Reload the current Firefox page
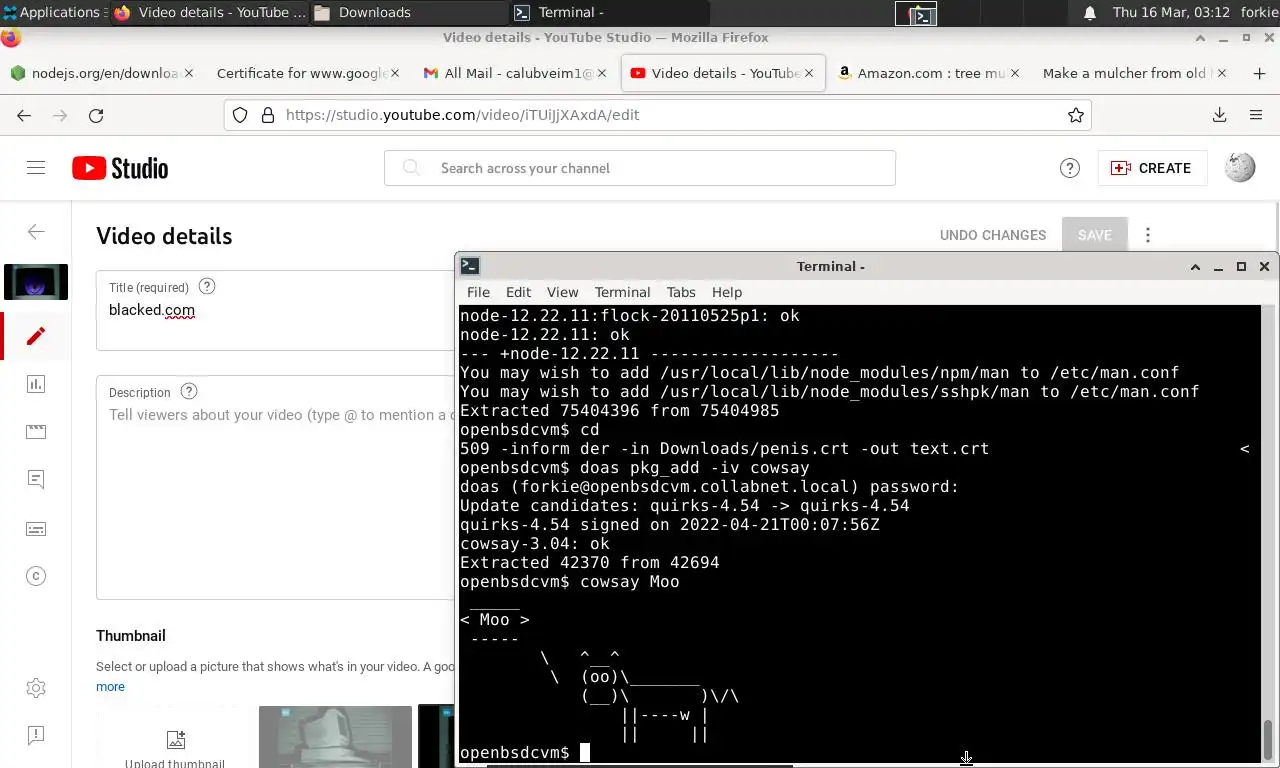Viewport: 1280px width, 768px height. click(96, 115)
